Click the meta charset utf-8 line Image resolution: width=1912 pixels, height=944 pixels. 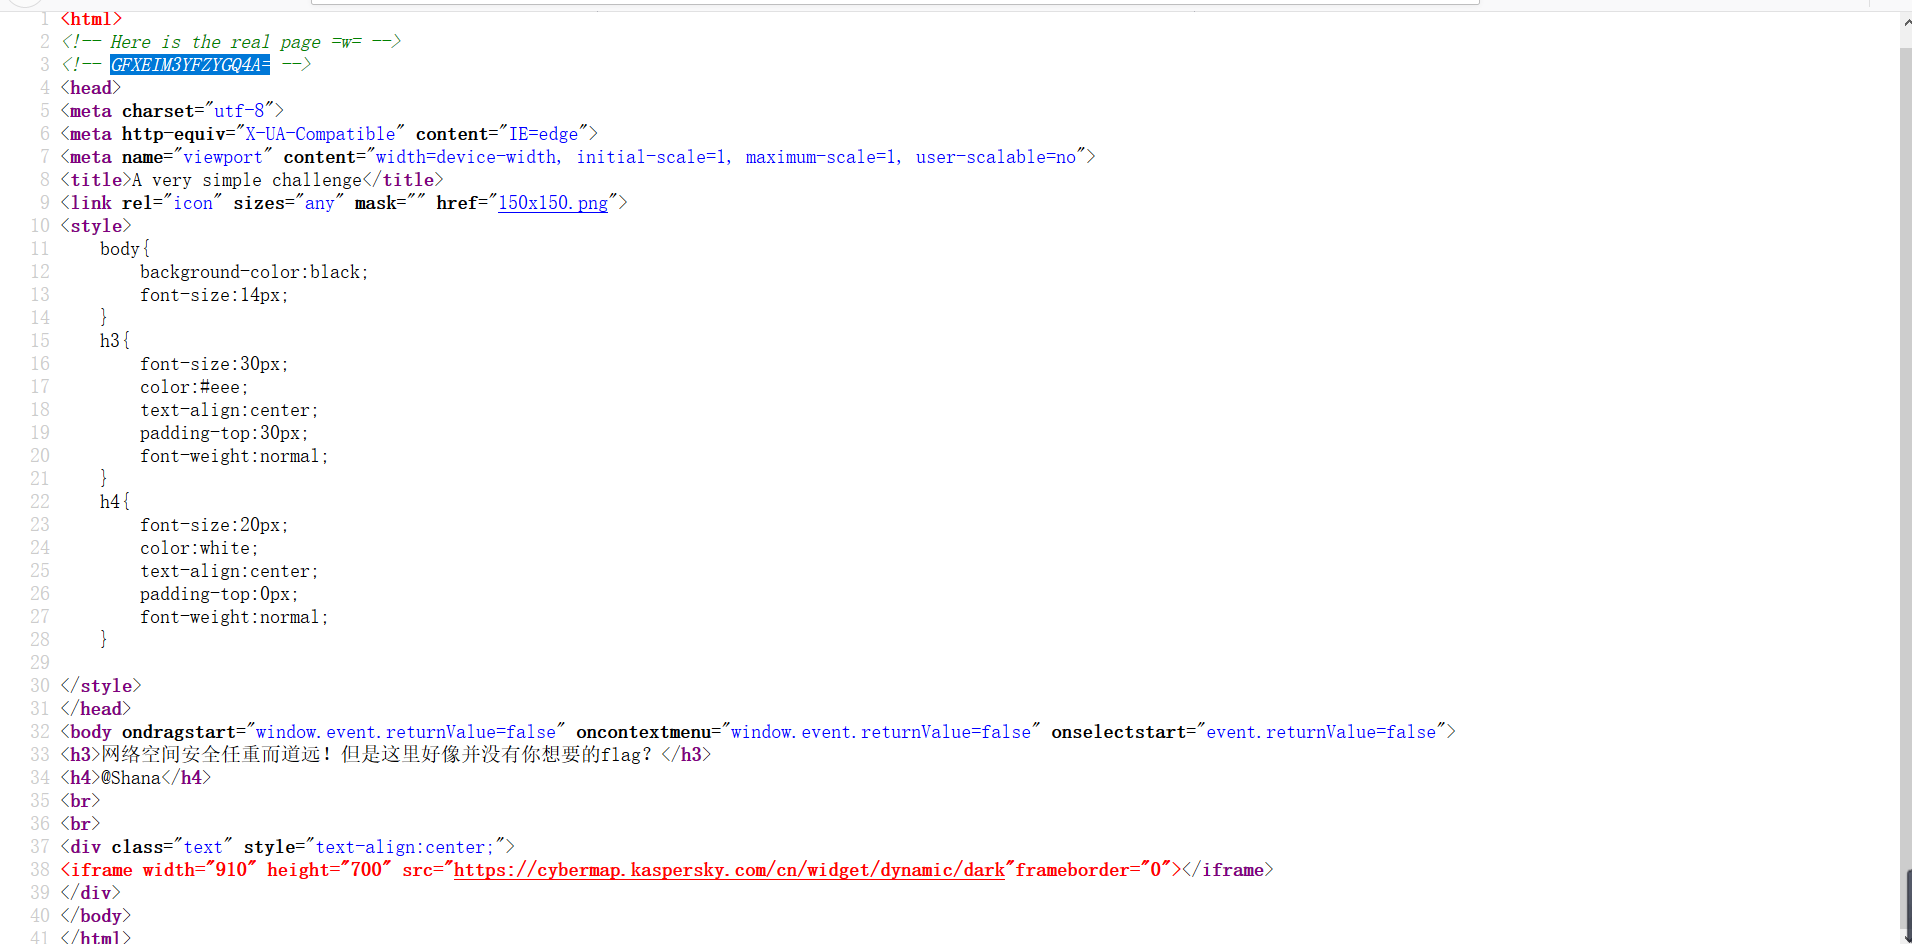coord(172,111)
